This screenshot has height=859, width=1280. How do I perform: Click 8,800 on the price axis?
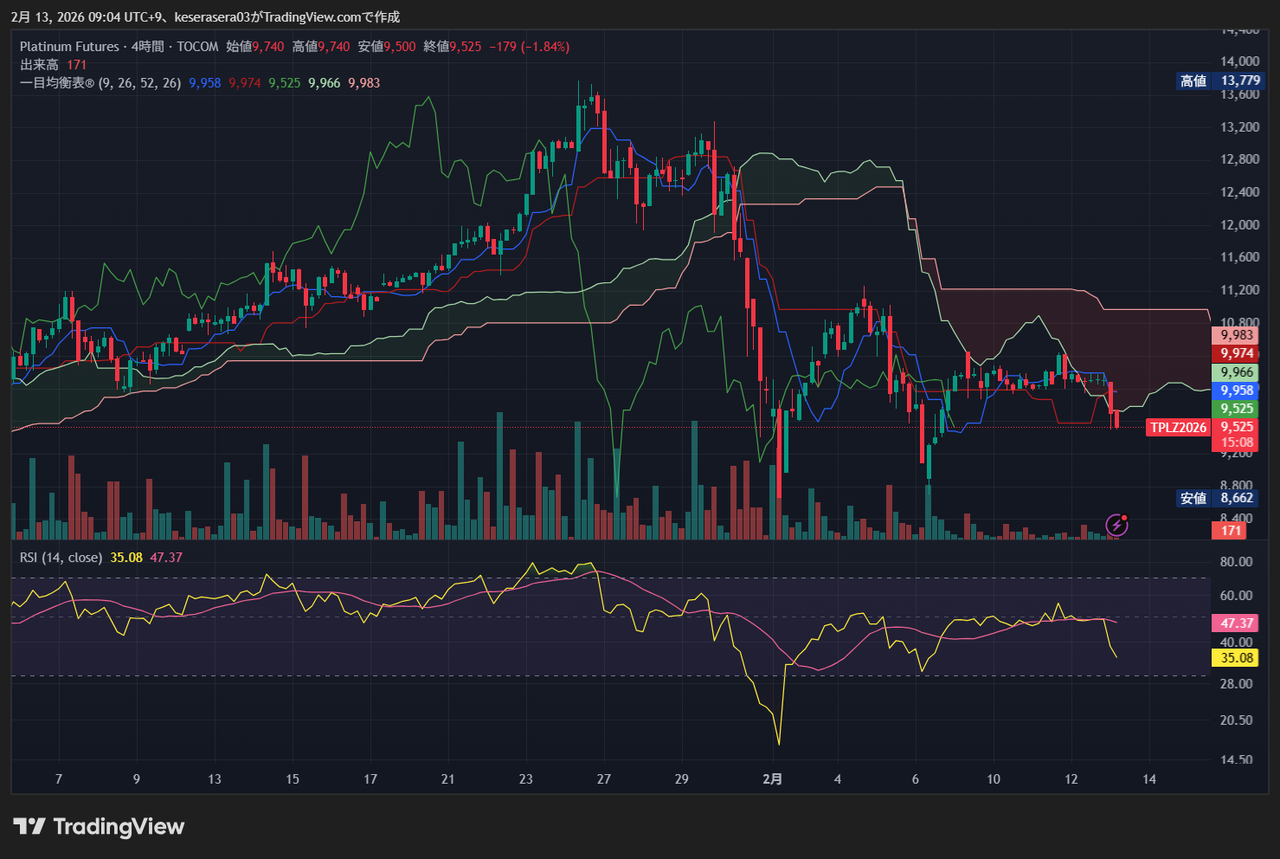coord(1237,486)
